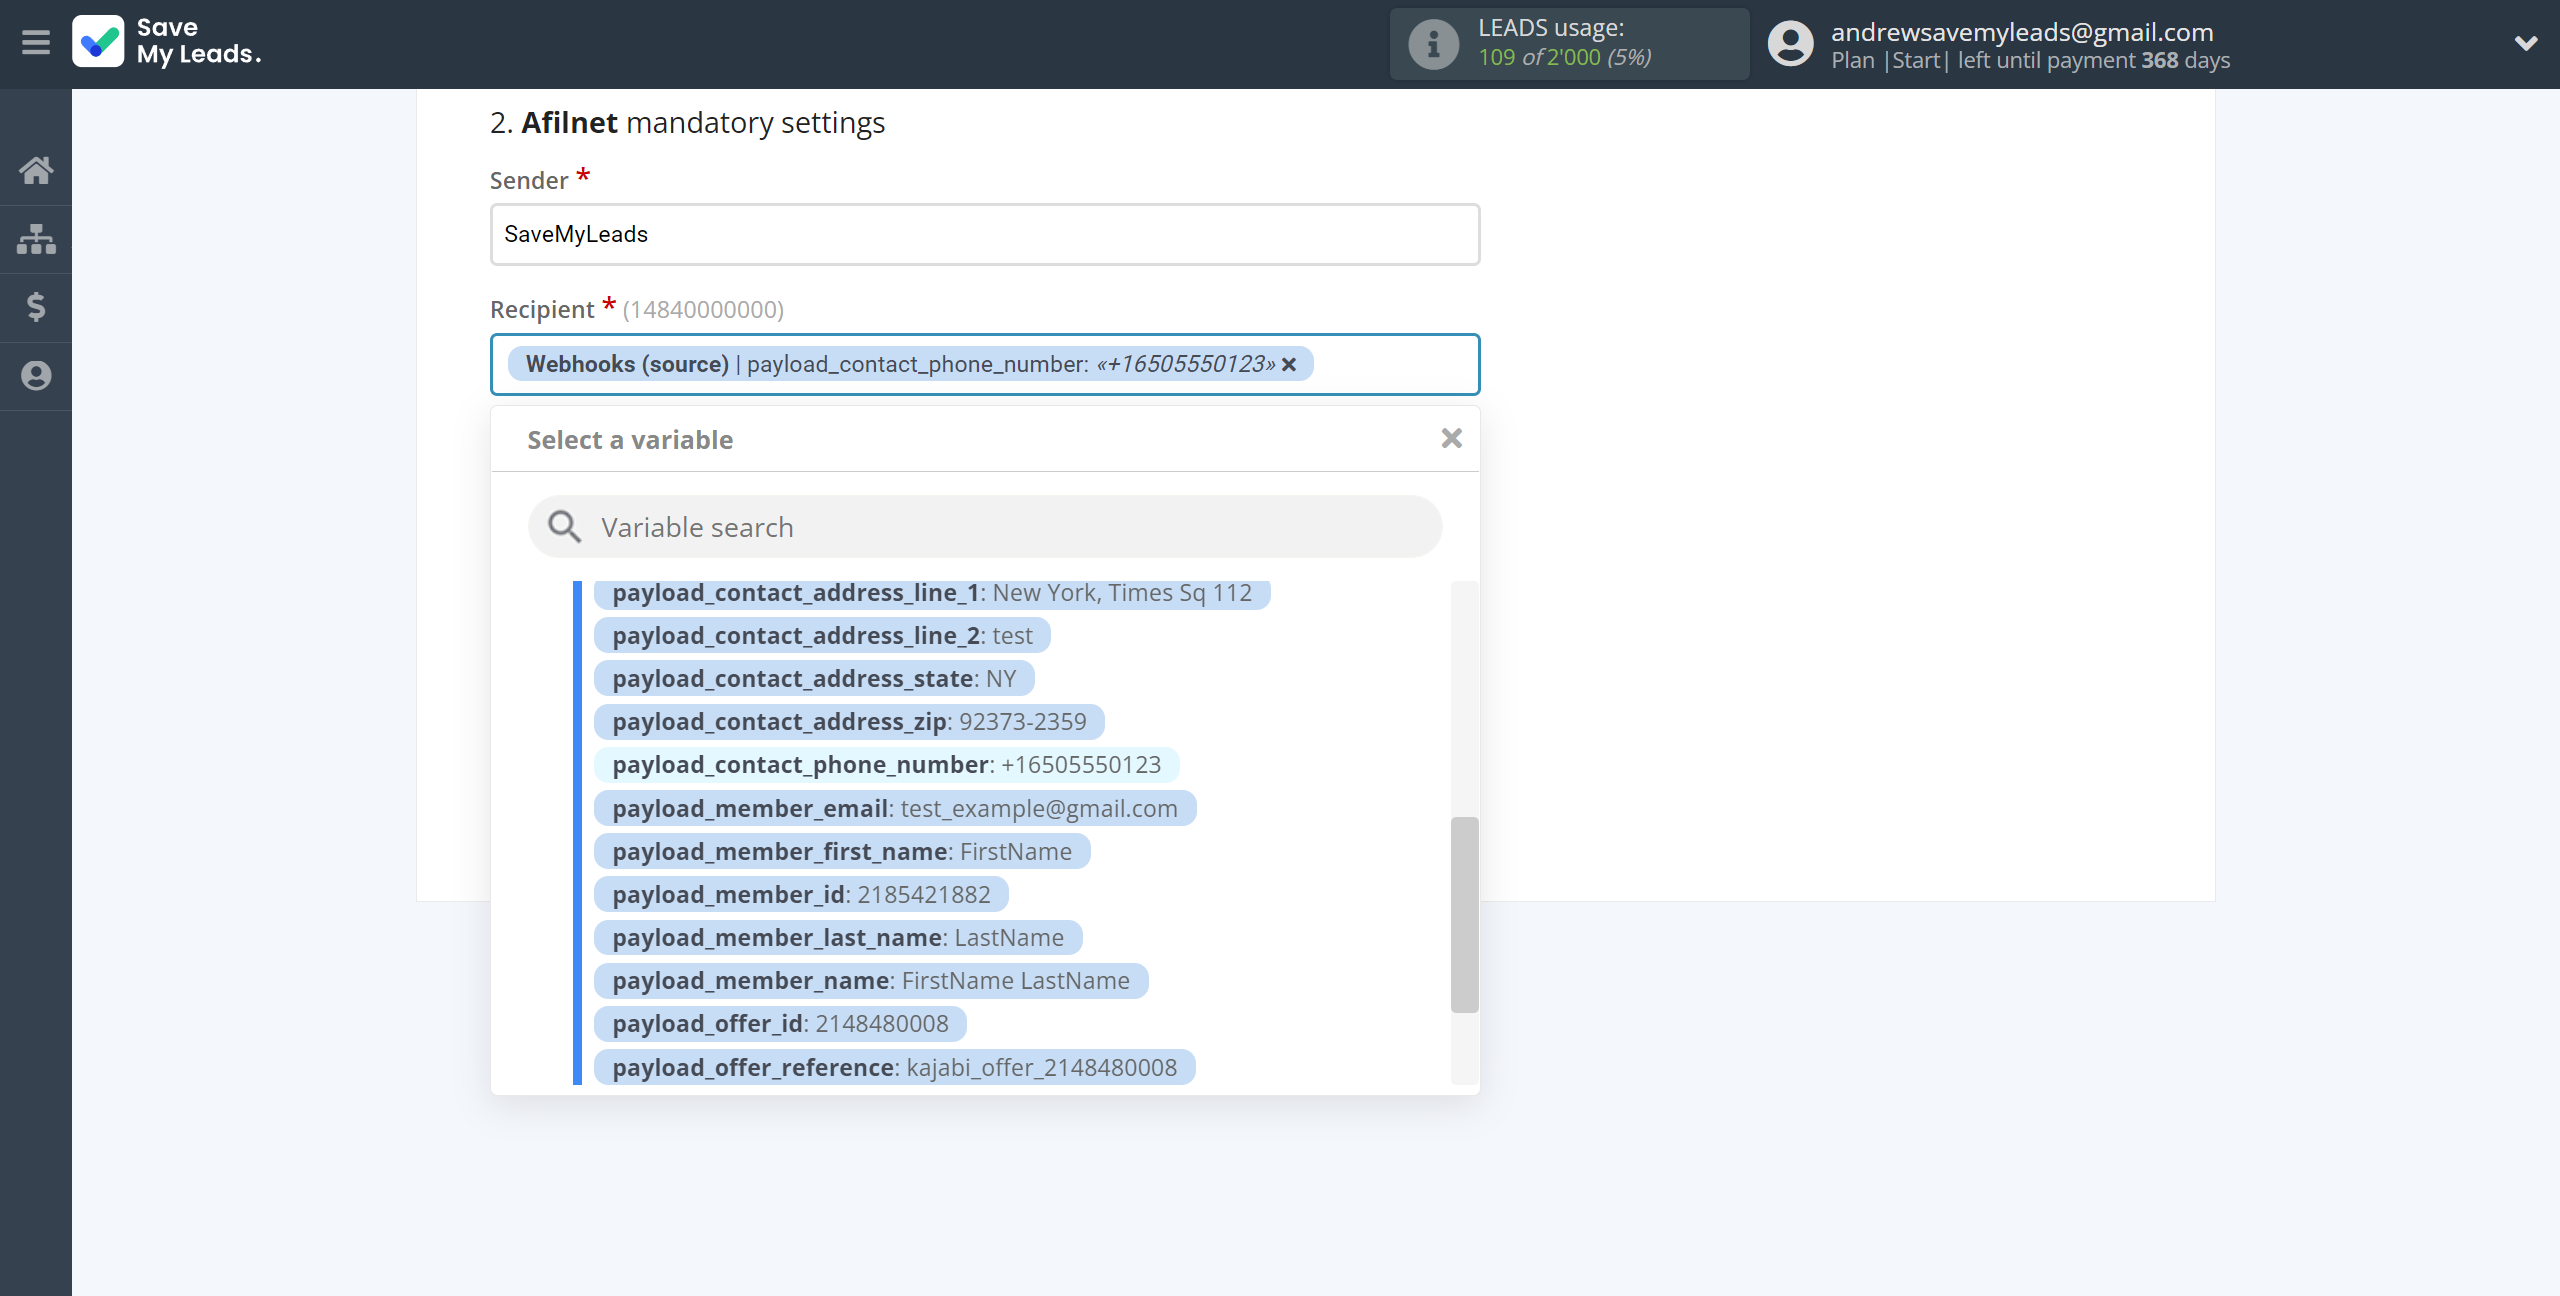Select payload_member_email variable
Image resolution: width=2560 pixels, height=1296 pixels.
(x=895, y=808)
